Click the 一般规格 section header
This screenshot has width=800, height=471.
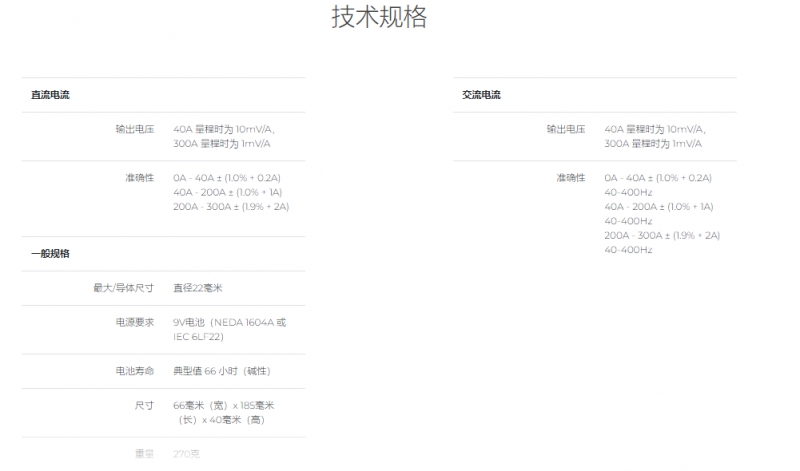[50, 254]
